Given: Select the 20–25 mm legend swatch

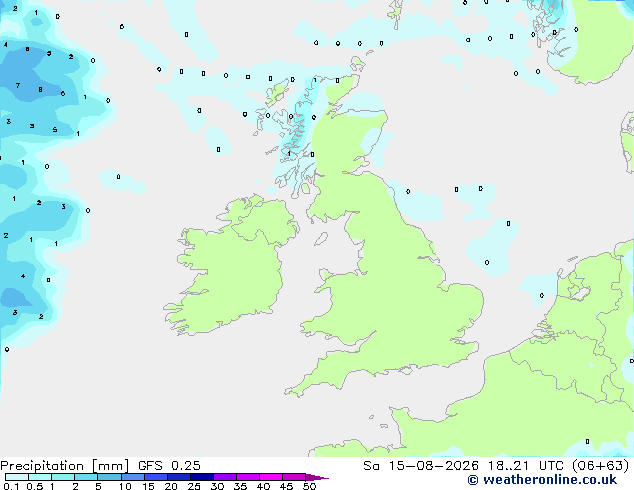Looking at the screenshot, I should (x=179, y=477).
